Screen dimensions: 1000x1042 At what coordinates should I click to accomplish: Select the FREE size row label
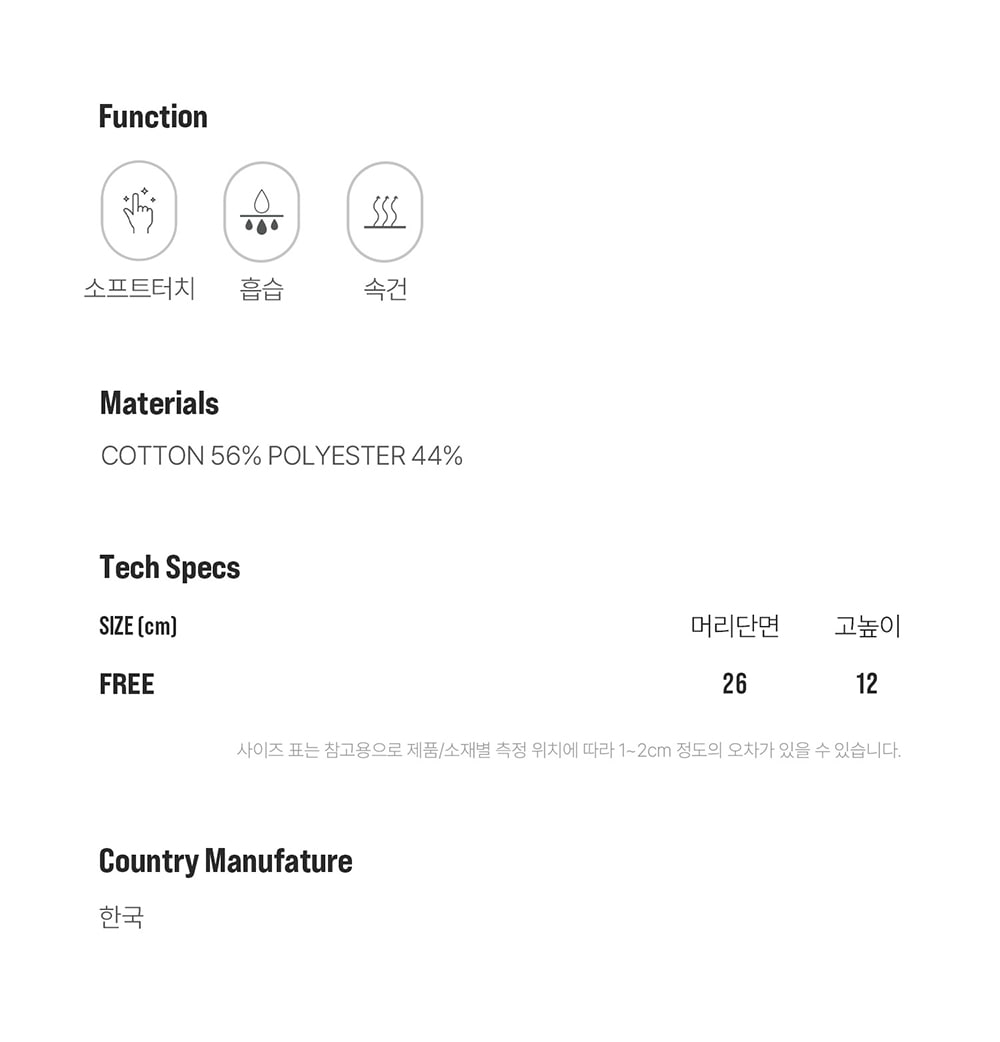coord(127,685)
